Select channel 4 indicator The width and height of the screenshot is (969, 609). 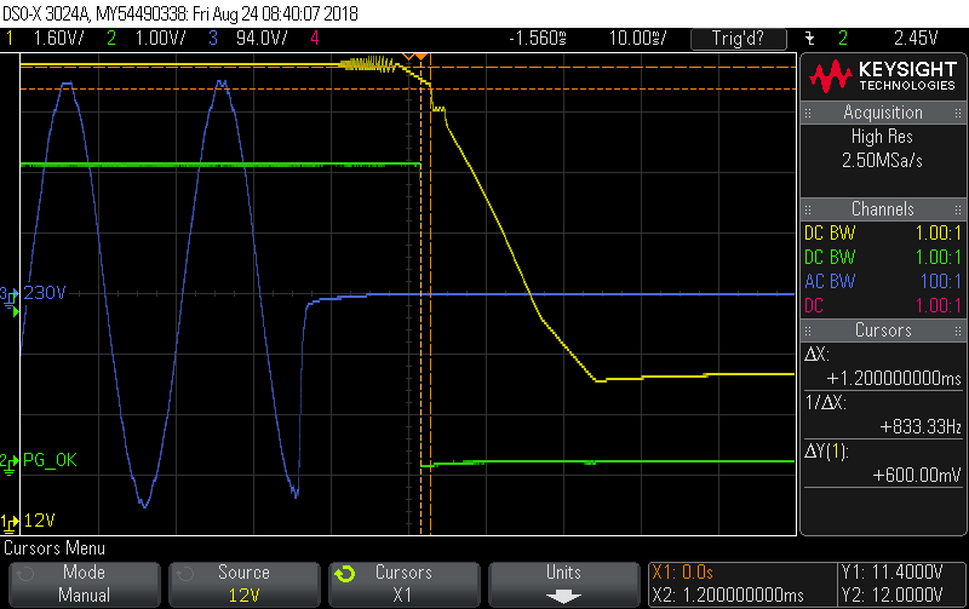tap(315, 38)
